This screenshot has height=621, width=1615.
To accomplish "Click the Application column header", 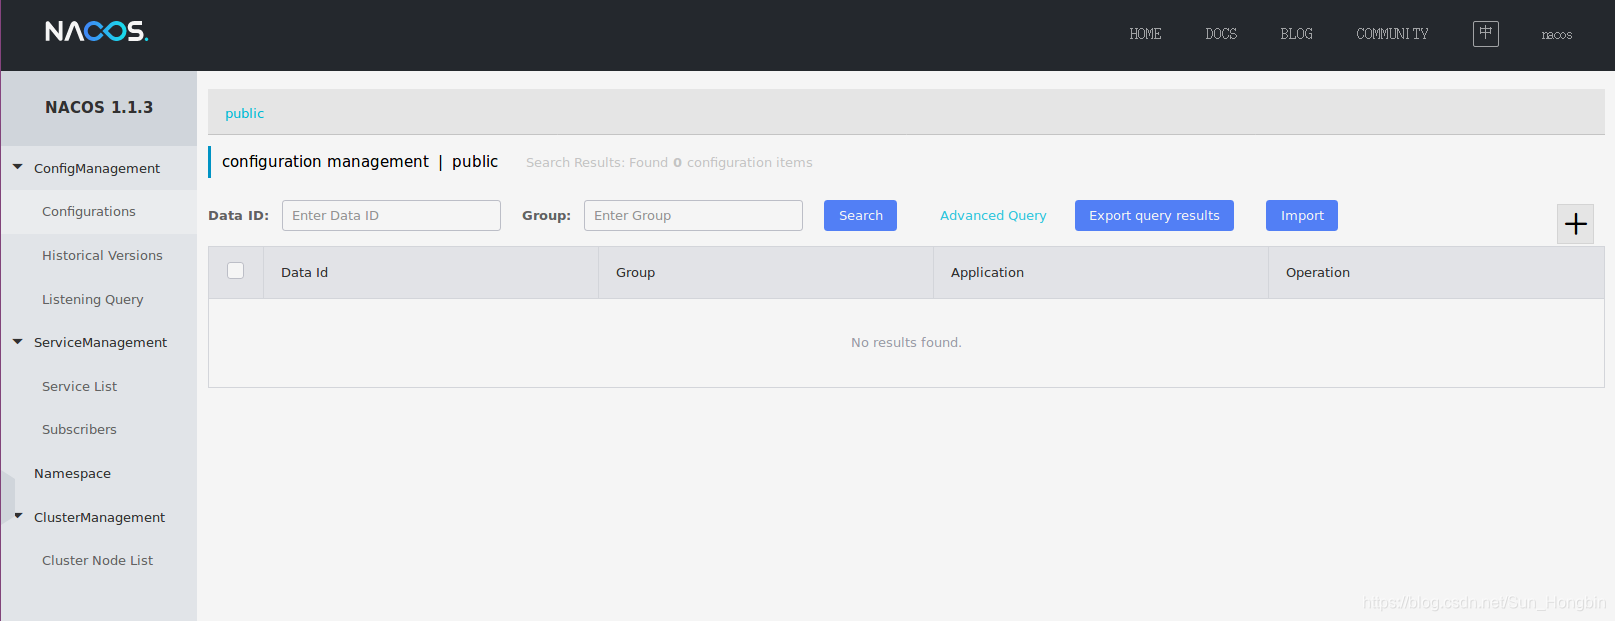I will point(1101,272).
